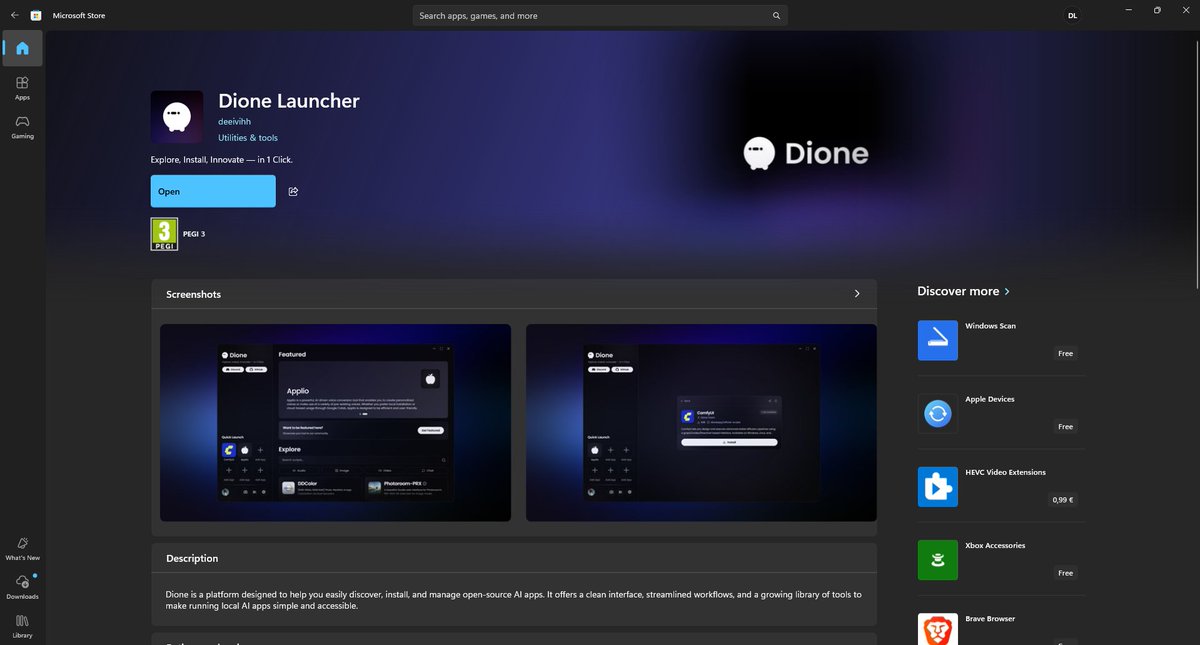Click the search apps, games input field

[600, 15]
